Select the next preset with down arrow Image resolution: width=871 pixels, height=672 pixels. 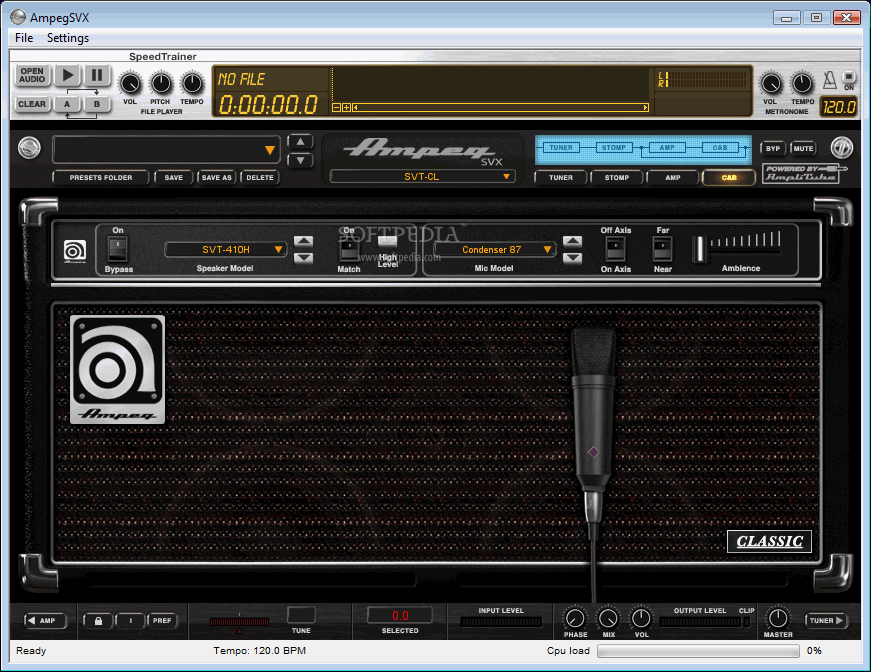[300, 161]
